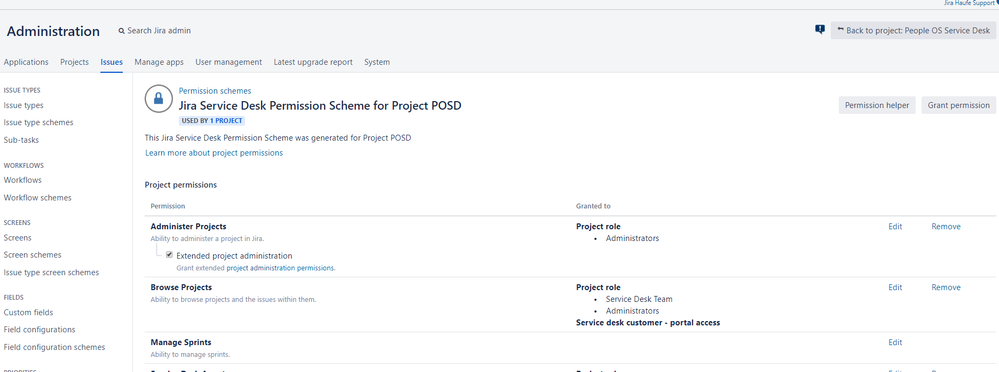
Task: Click the Administration heading
Action: (54, 31)
